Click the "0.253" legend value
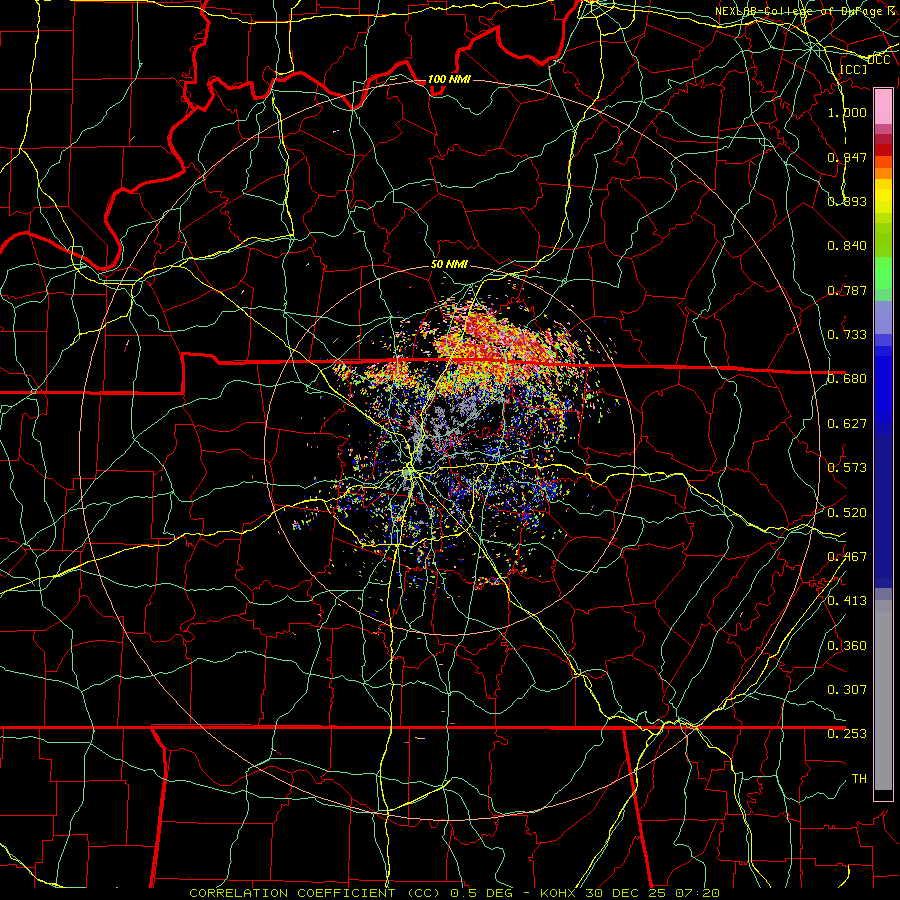This screenshot has height=900, width=900. (x=847, y=734)
